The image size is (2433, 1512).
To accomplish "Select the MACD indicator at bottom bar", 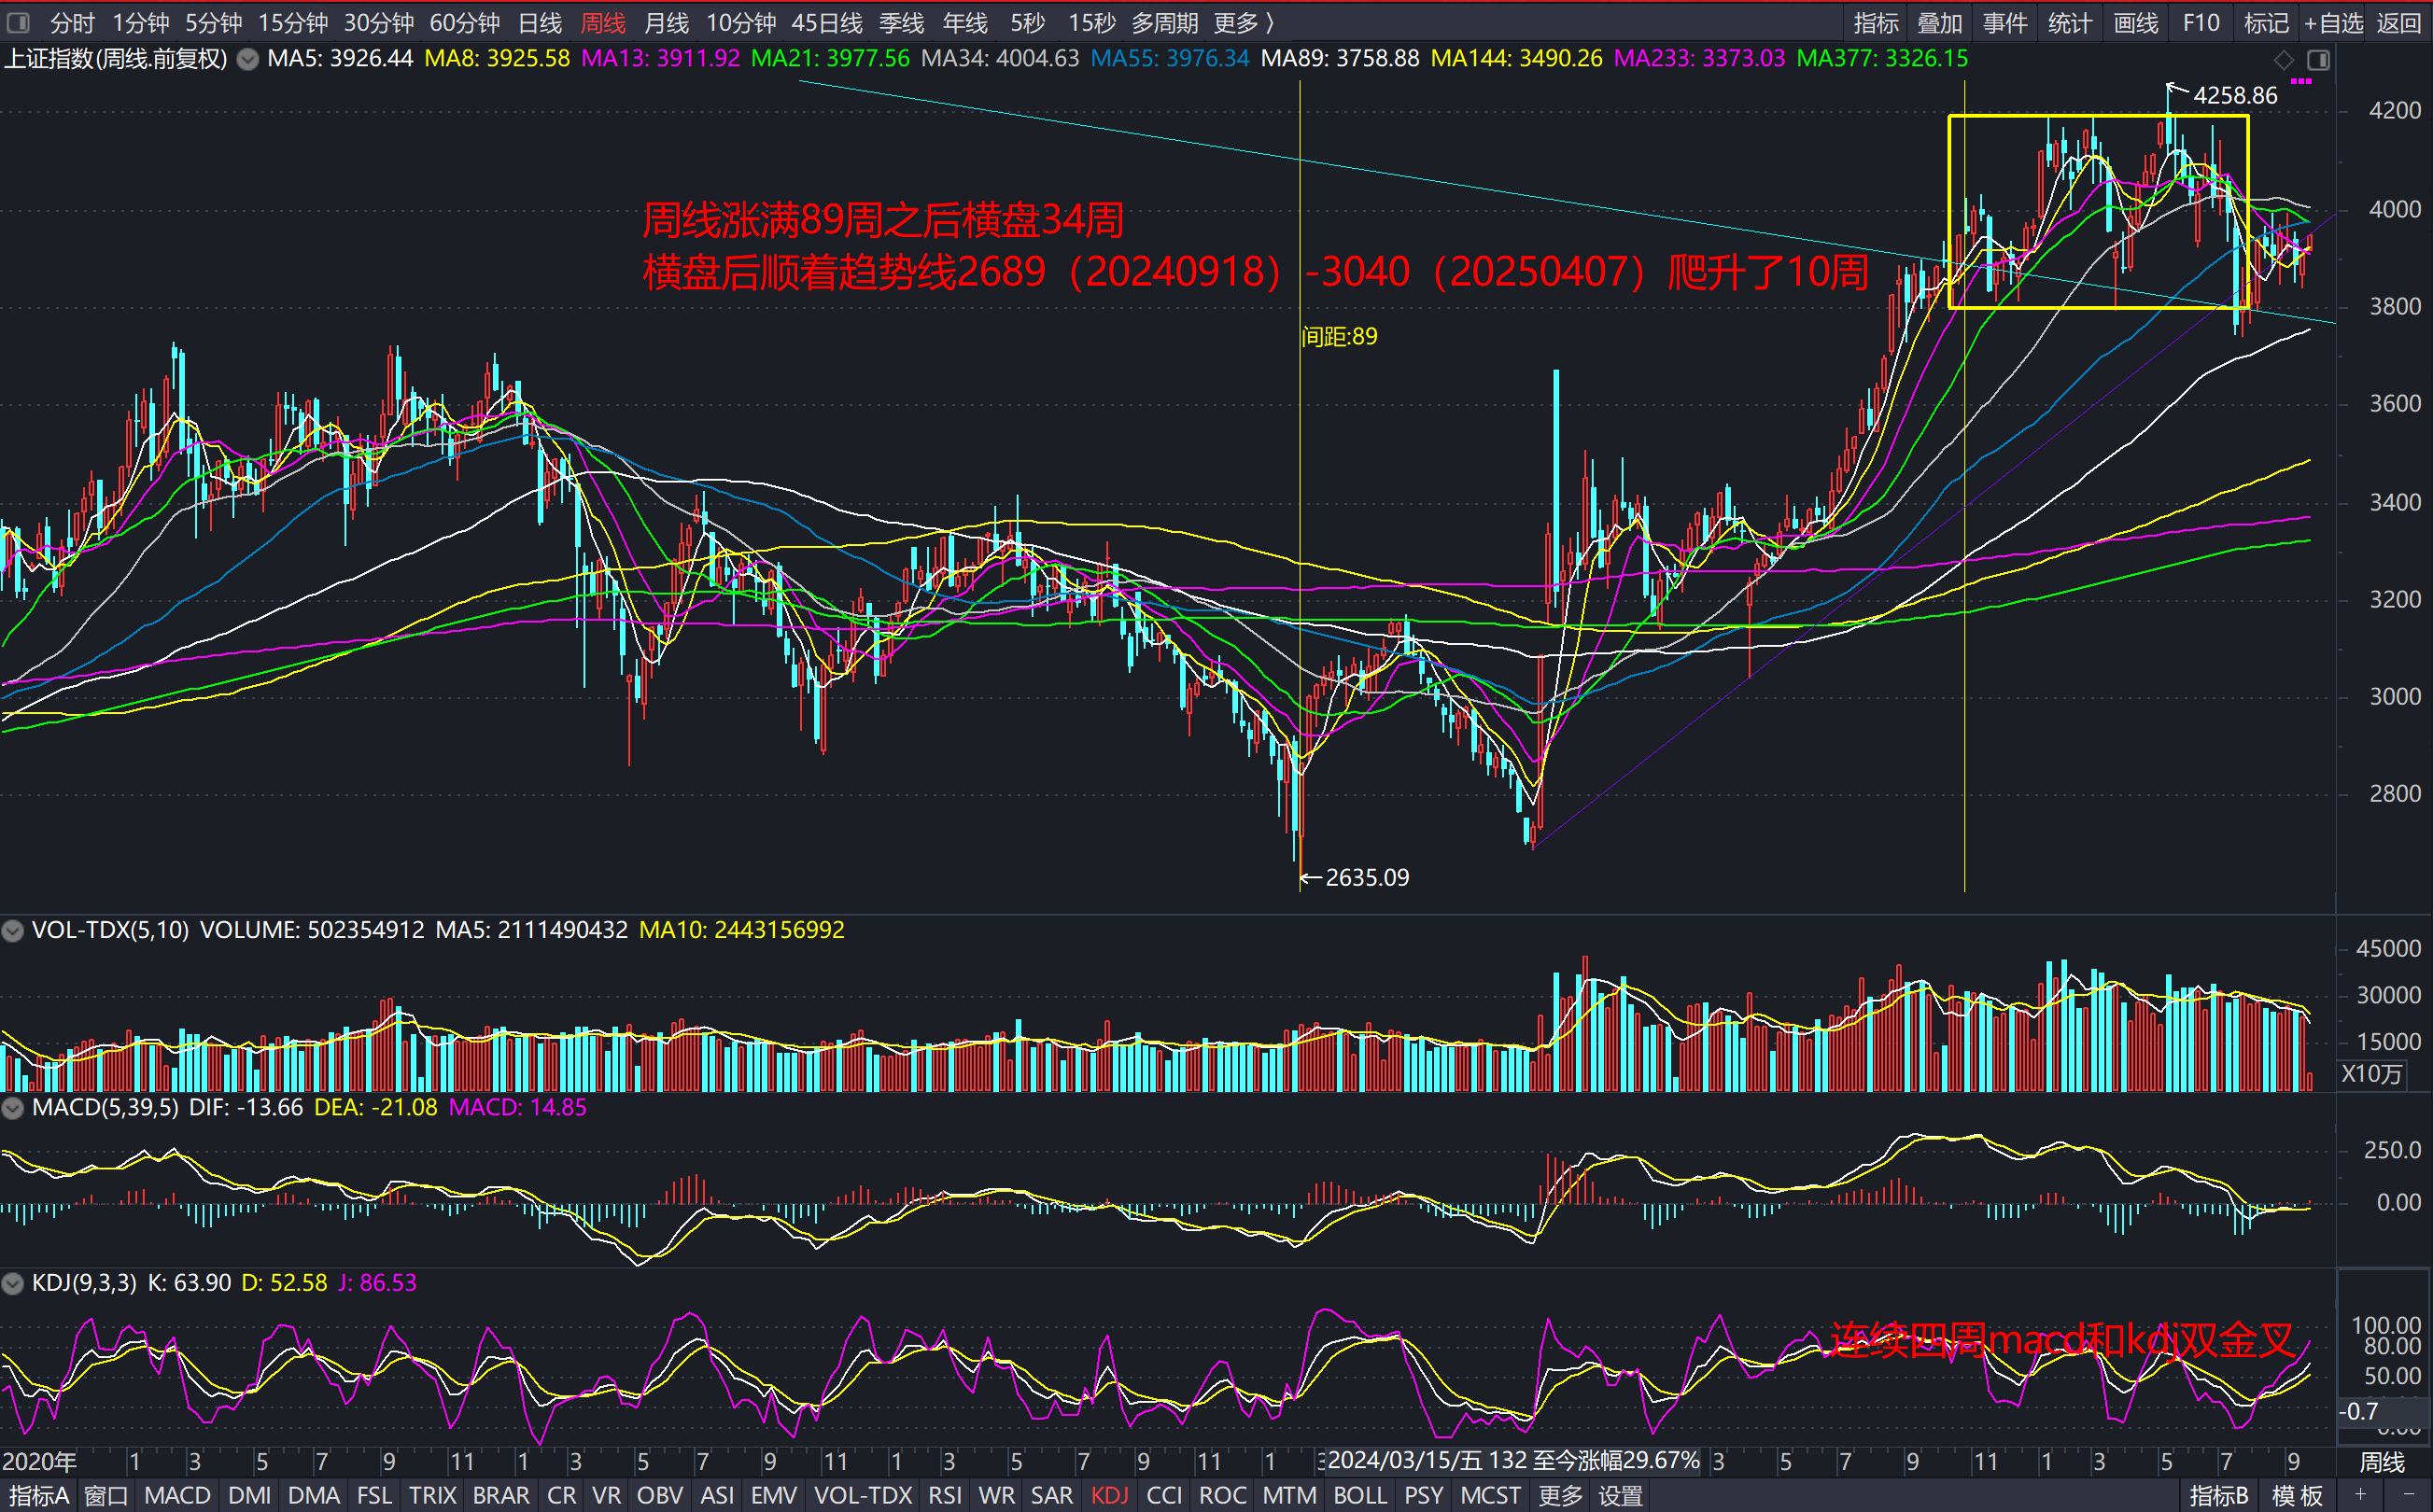I will 177,1496.
